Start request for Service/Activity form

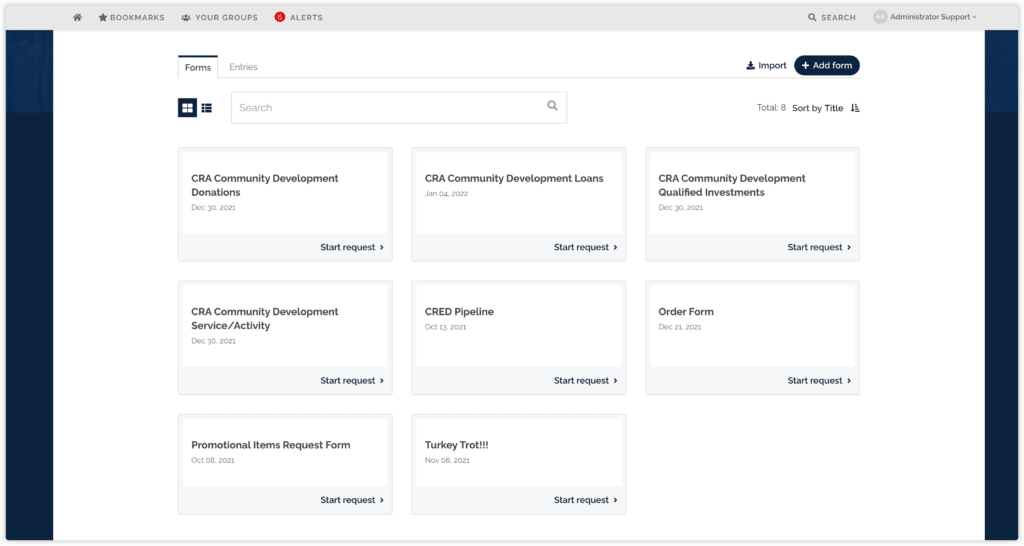(352, 381)
